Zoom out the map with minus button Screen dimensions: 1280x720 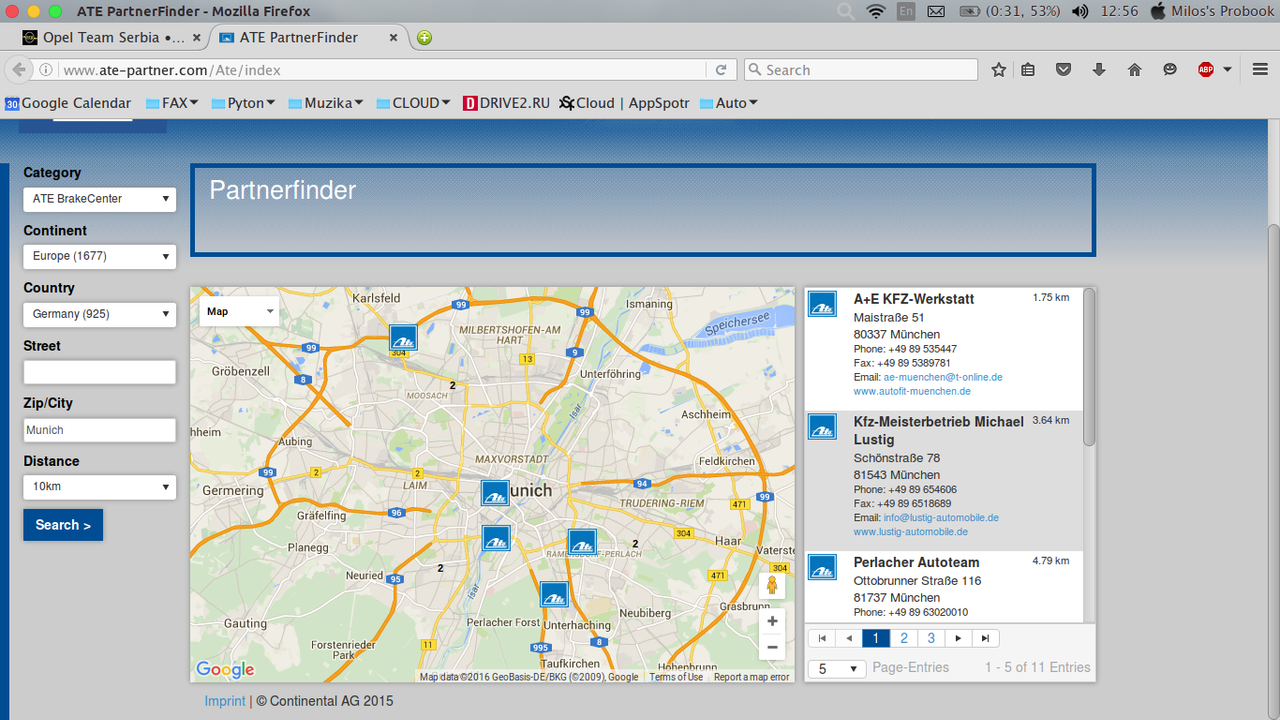tap(772, 648)
